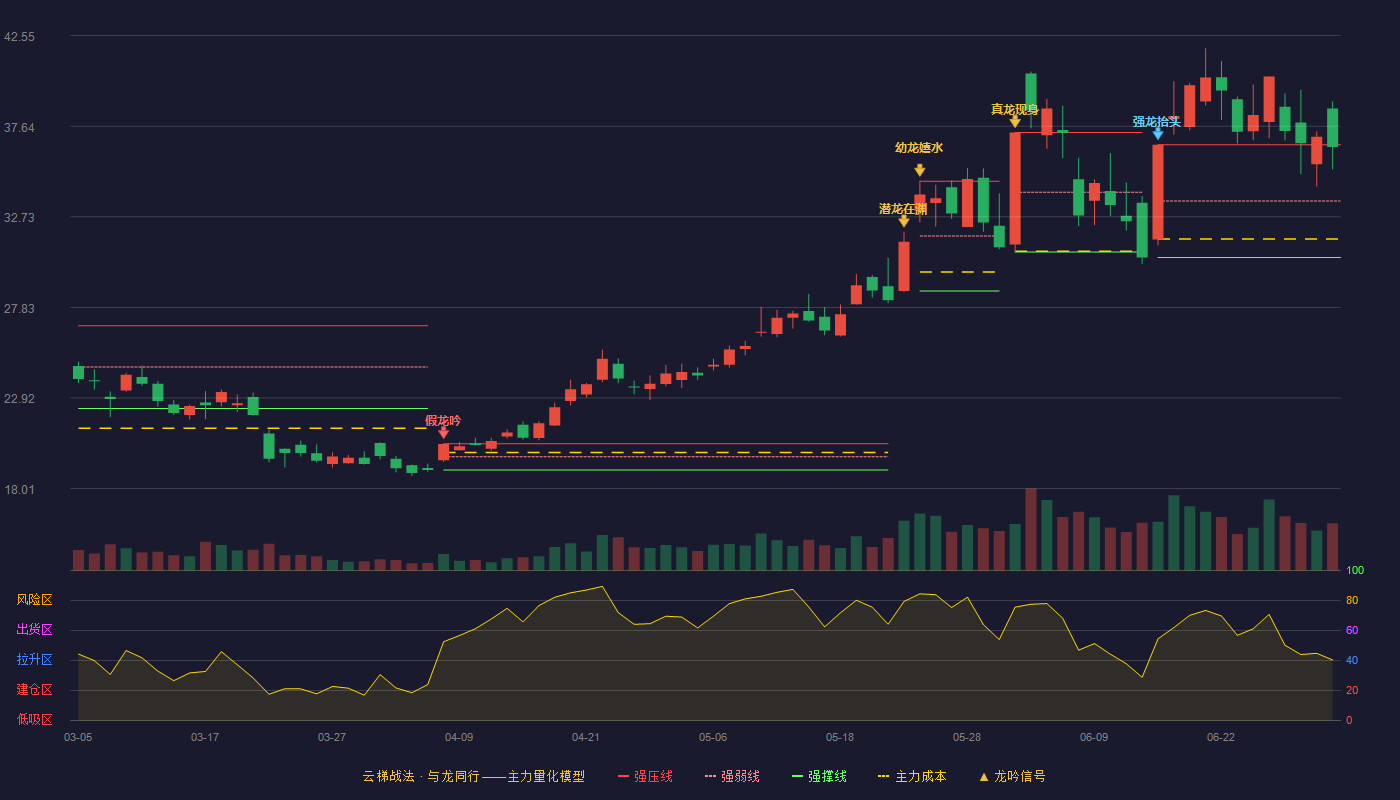The width and height of the screenshot is (1400, 800).
Task: Click the 幼龙嬉水 signal label
Action: (919, 147)
